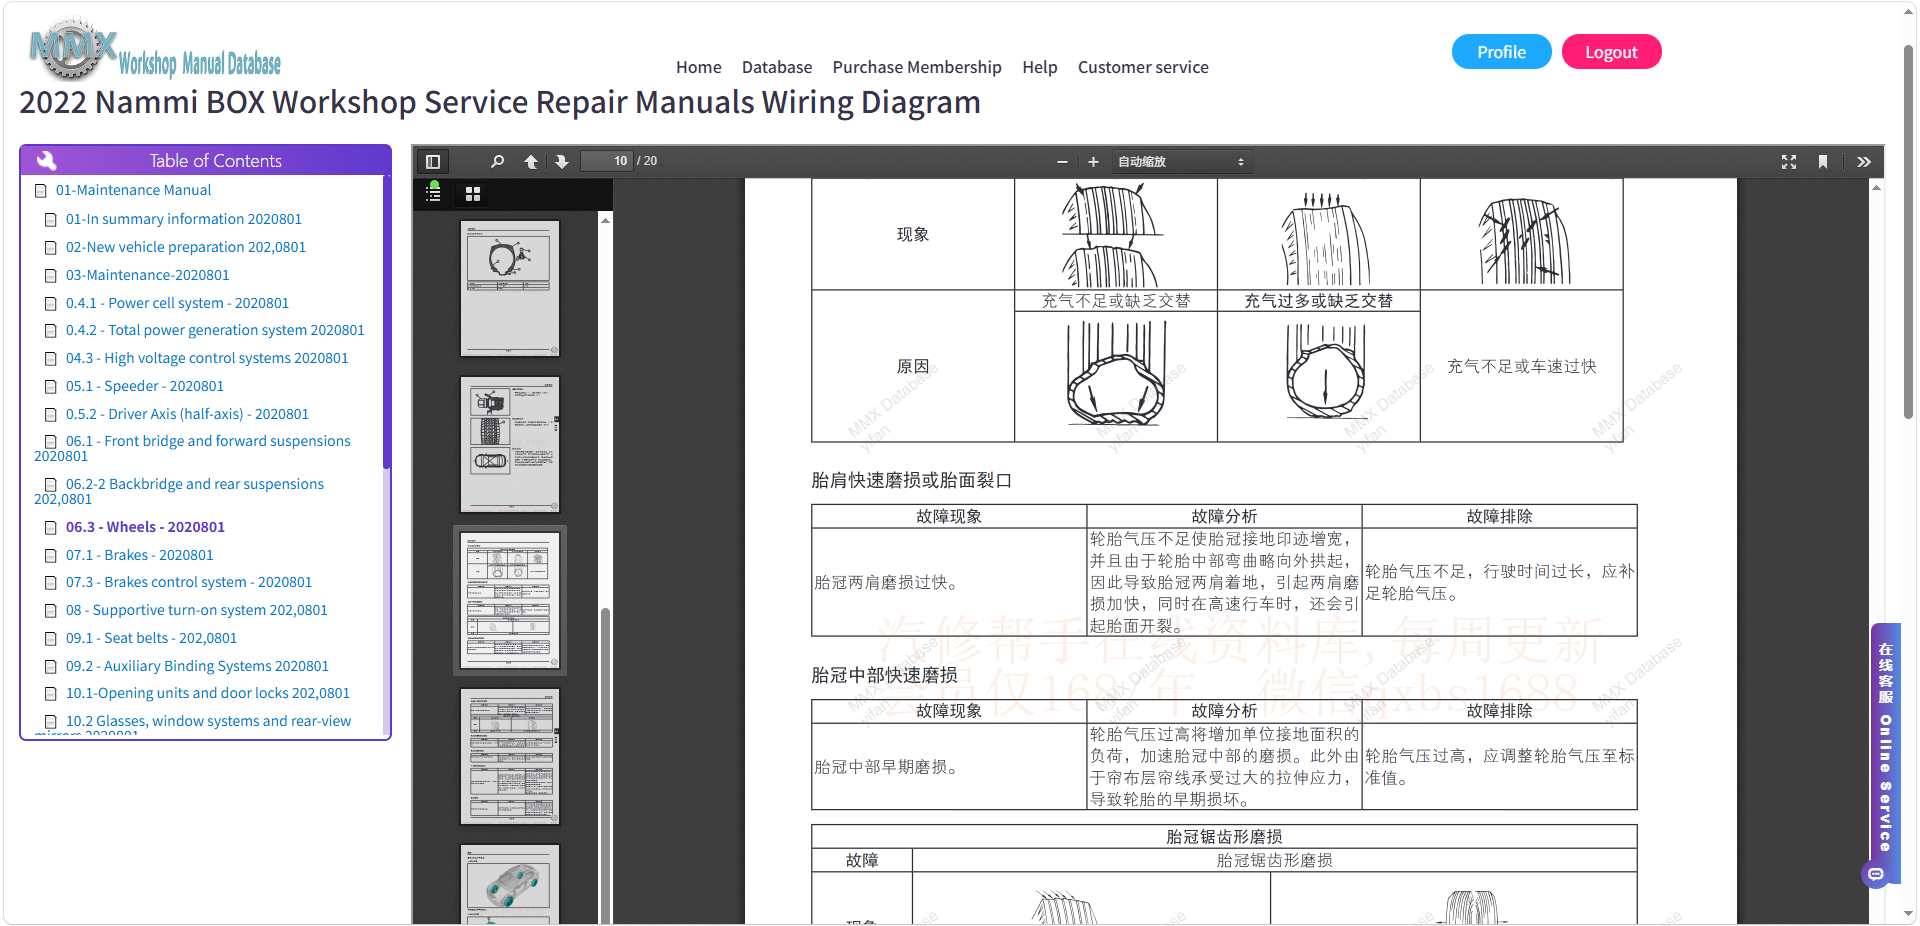Open 0.4.2 - Total power generation system
Image resolution: width=1920 pixels, height=926 pixels.
tap(215, 330)
